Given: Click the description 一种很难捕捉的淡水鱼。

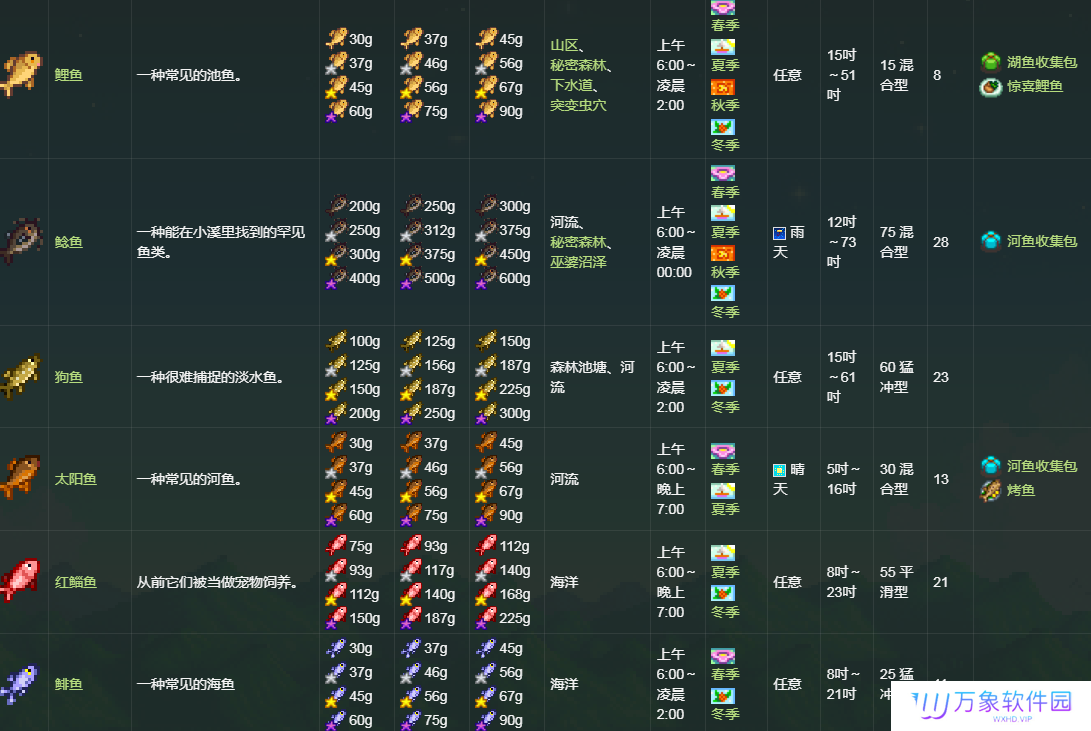Looking at the screenshot, I should point(210,377).
